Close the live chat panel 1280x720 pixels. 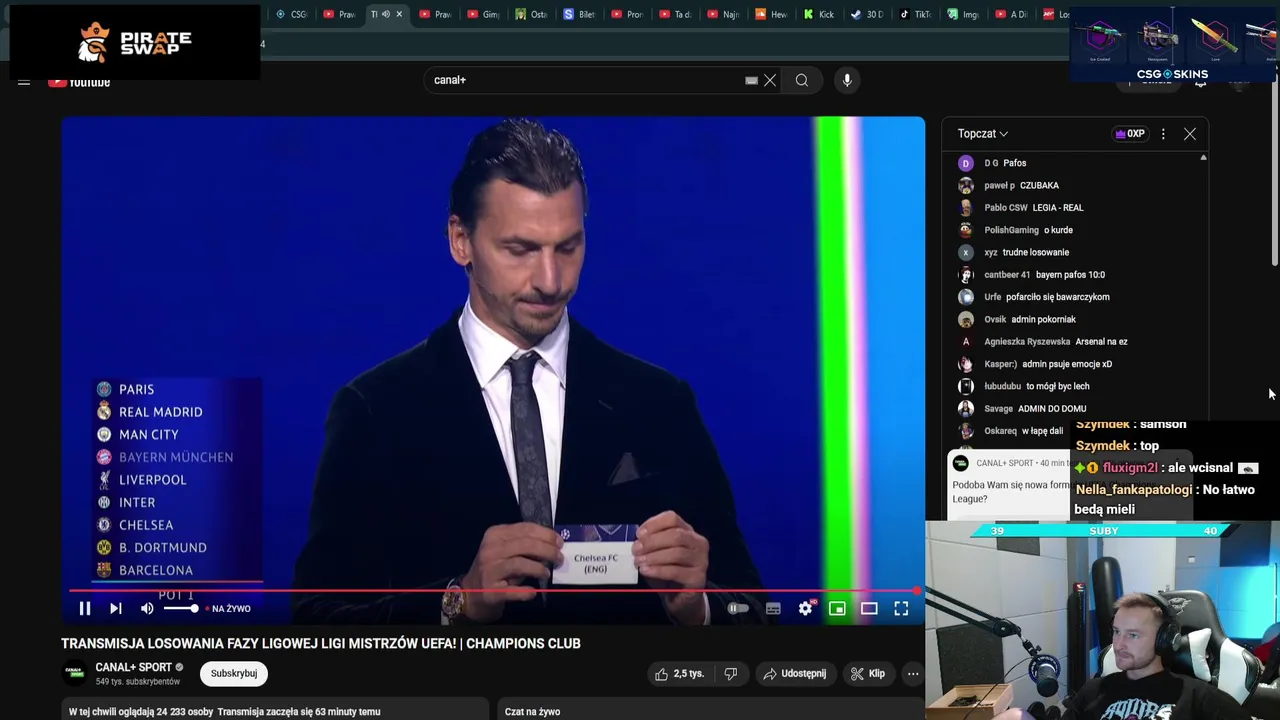click(x=1190, y=134)
